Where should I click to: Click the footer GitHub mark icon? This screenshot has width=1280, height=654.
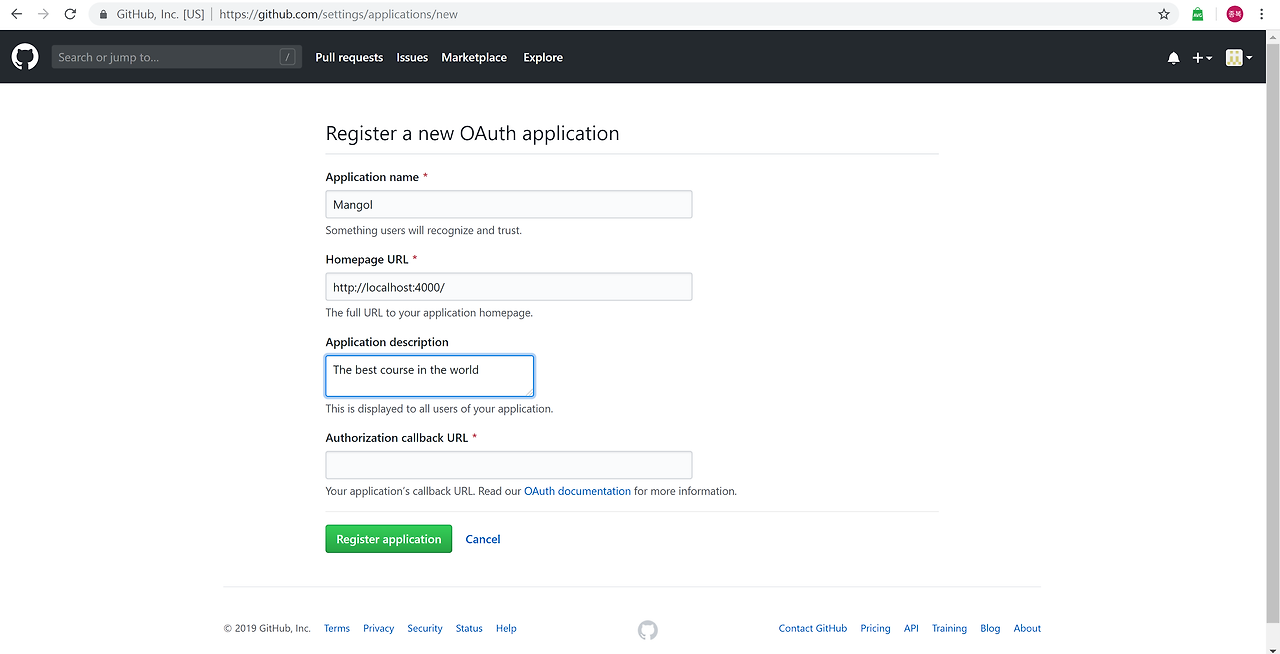click(648, 630)
